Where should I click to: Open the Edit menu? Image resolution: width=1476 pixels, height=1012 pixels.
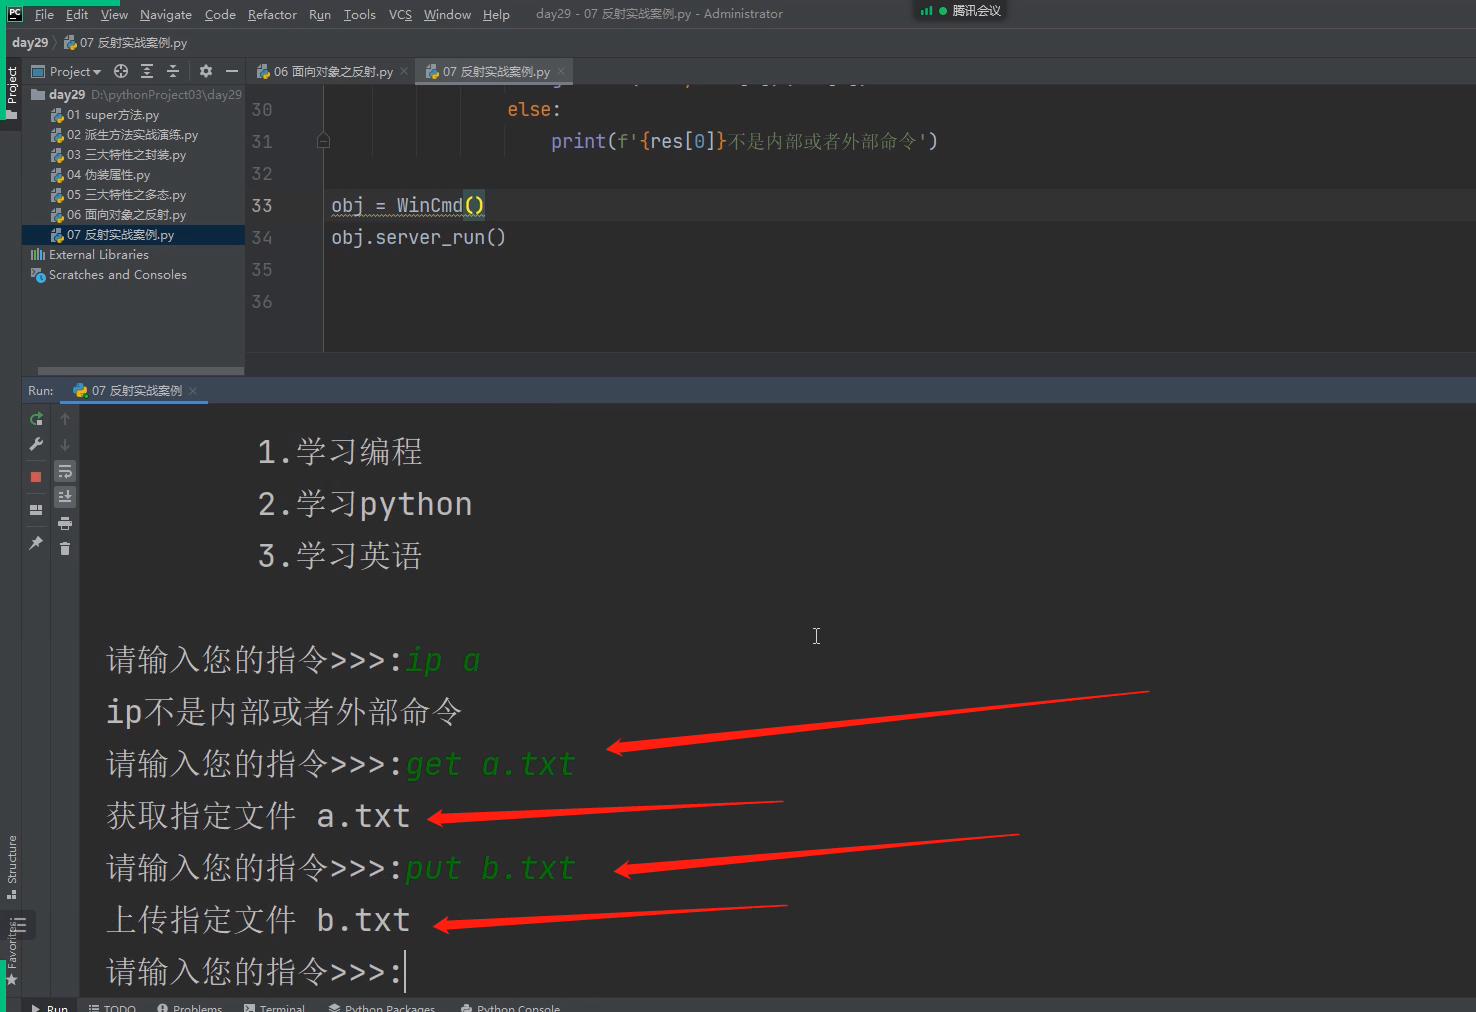pyautogui.click(x=77, y=14)
